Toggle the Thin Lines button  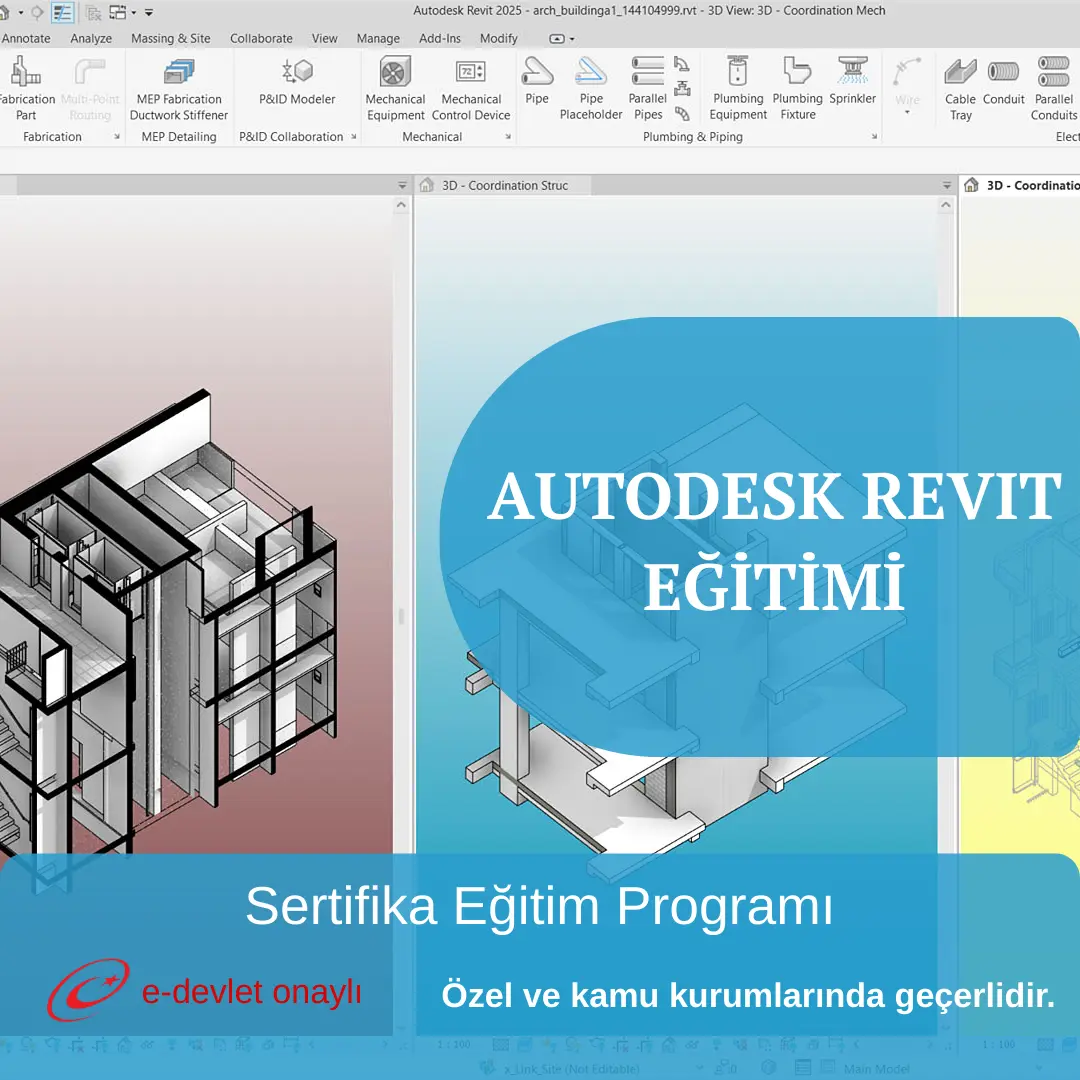[63, 12]
